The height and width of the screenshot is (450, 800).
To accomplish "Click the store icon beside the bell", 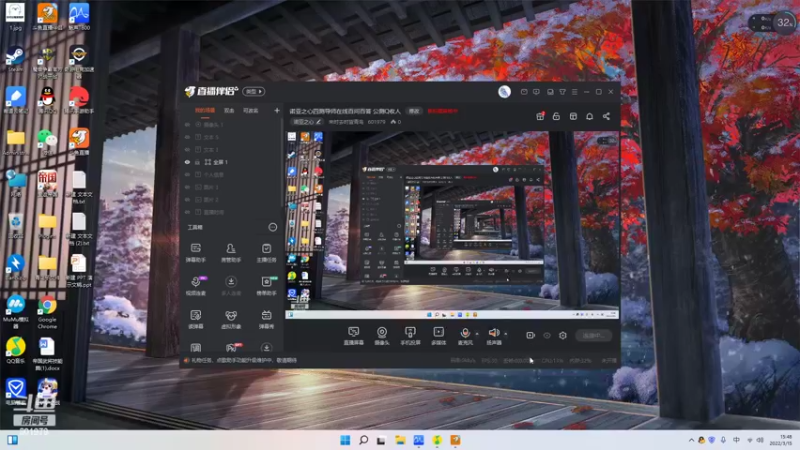I will tap(573, 116).
